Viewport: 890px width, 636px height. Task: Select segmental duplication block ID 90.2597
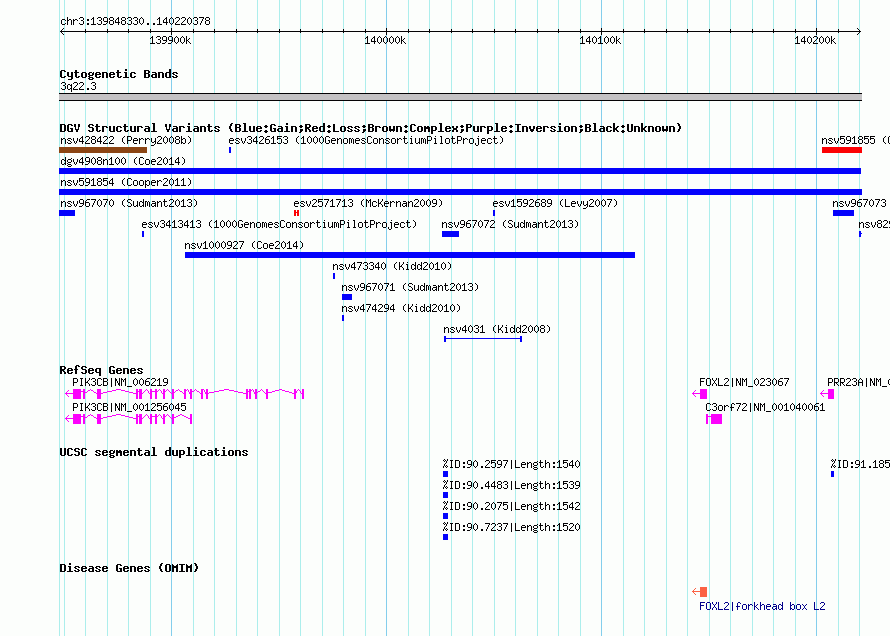446,474
